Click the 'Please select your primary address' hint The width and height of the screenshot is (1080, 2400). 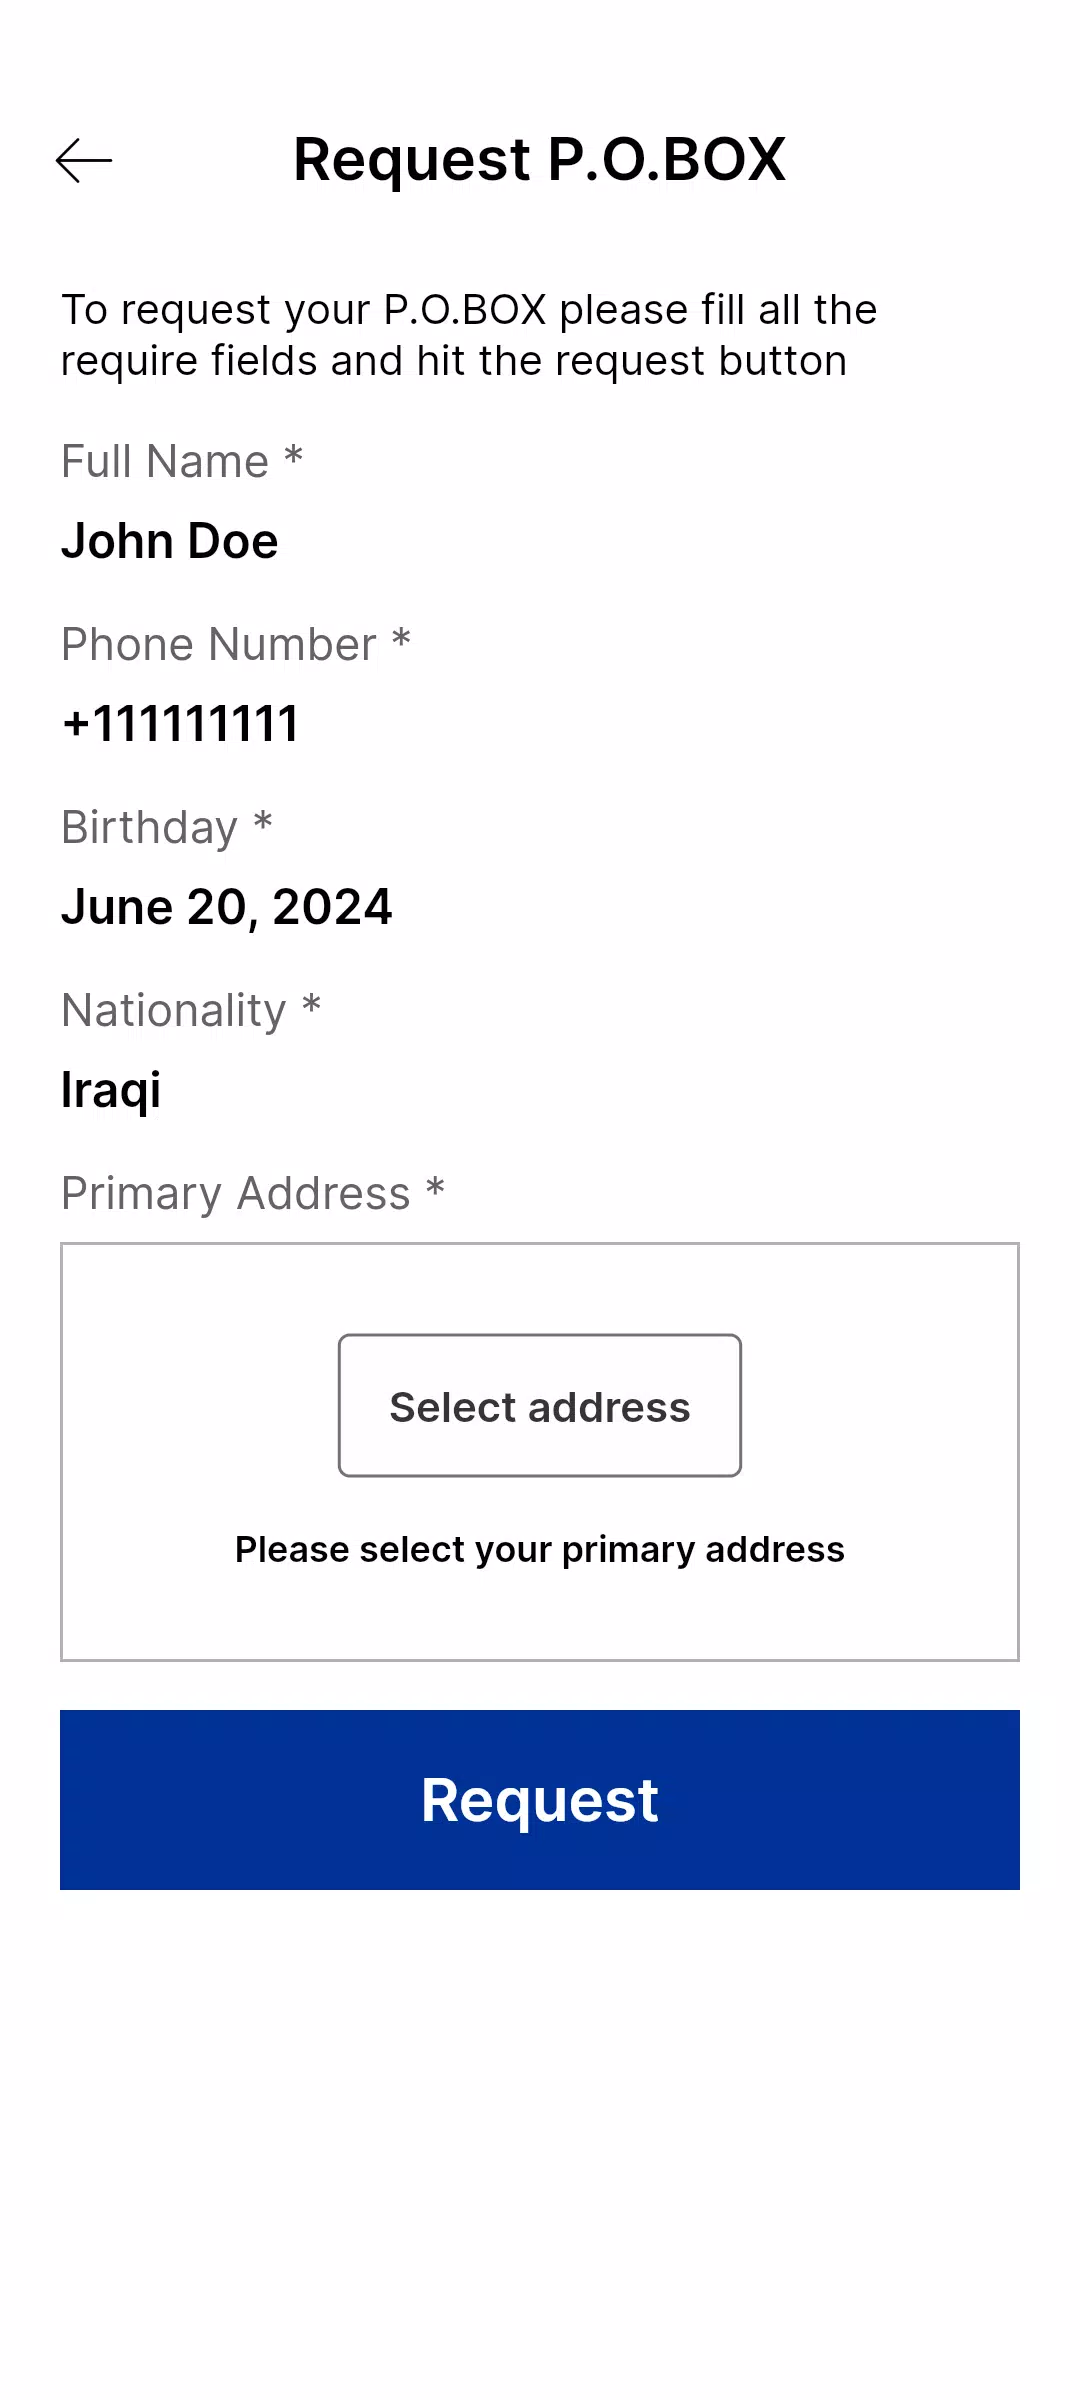click(540, 1549)
